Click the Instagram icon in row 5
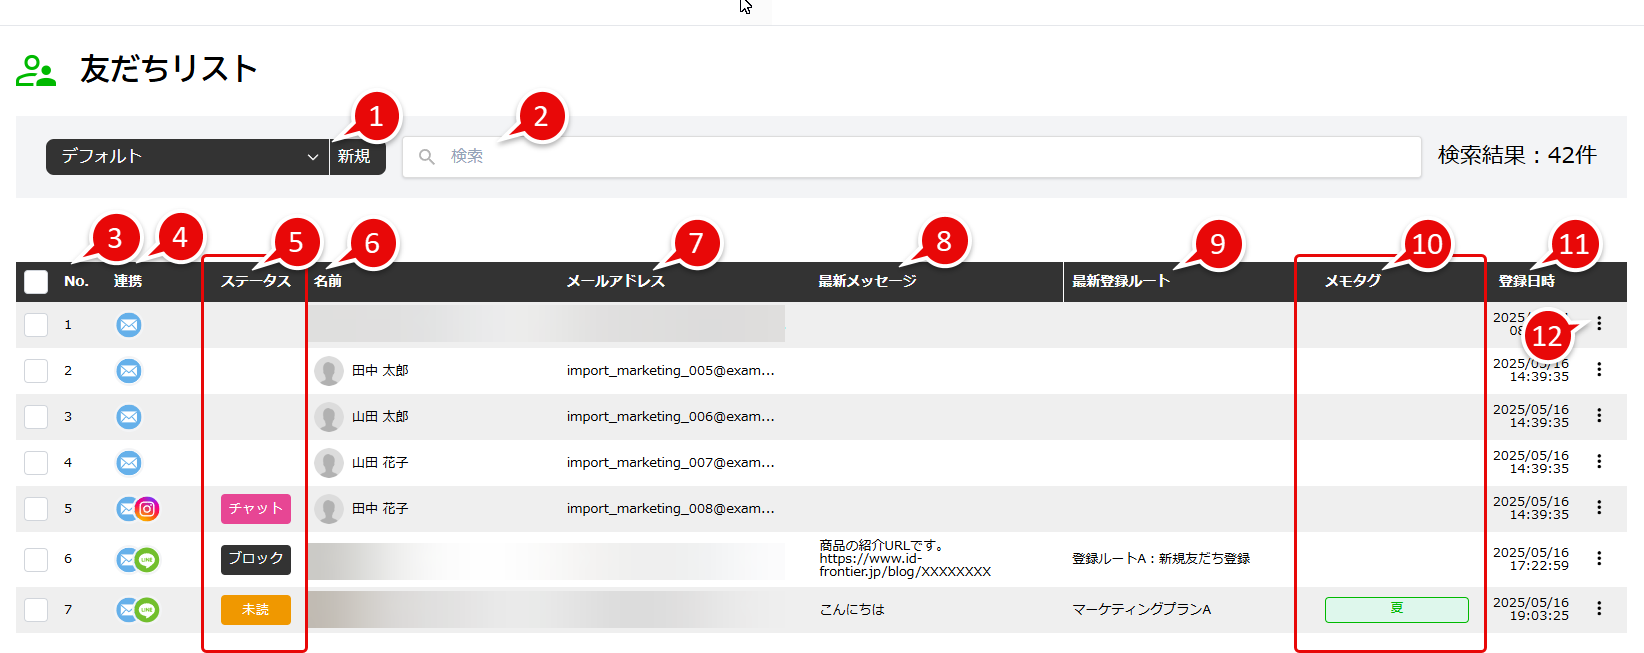1644x653 pixels. click(147, 509)
